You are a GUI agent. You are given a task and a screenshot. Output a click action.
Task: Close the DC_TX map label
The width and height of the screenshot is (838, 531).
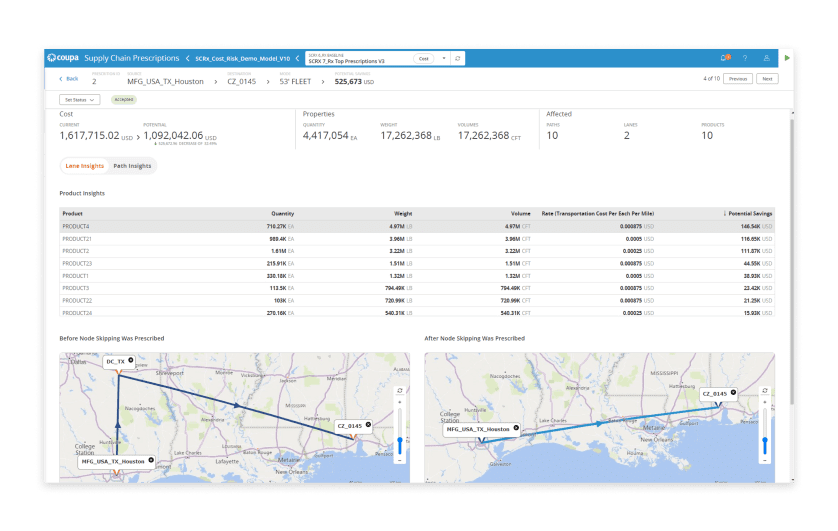click(131, 360)
